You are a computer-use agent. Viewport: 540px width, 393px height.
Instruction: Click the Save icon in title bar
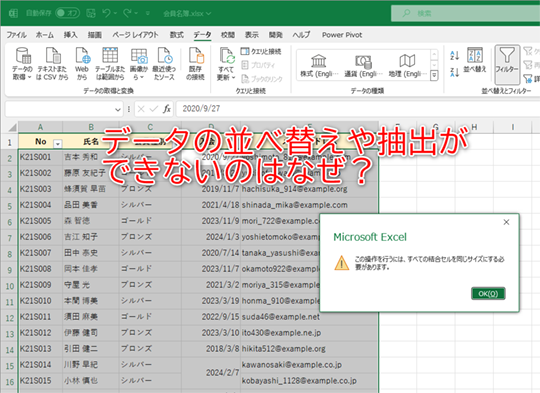tap(91, 13)
